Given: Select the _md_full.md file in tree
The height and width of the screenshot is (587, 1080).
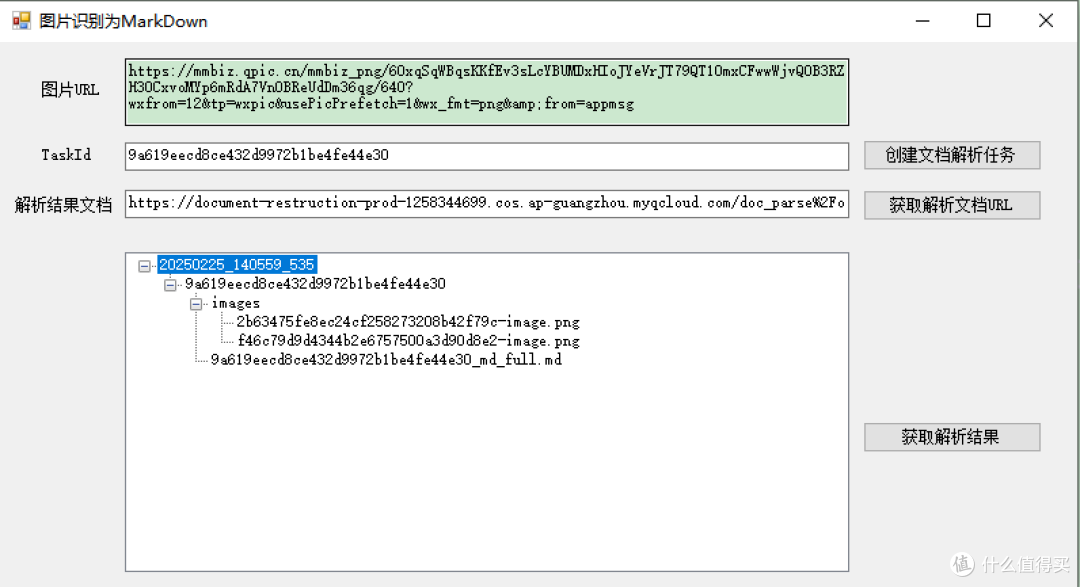Looking at the screenshot, I should click(x=386, y=359).
